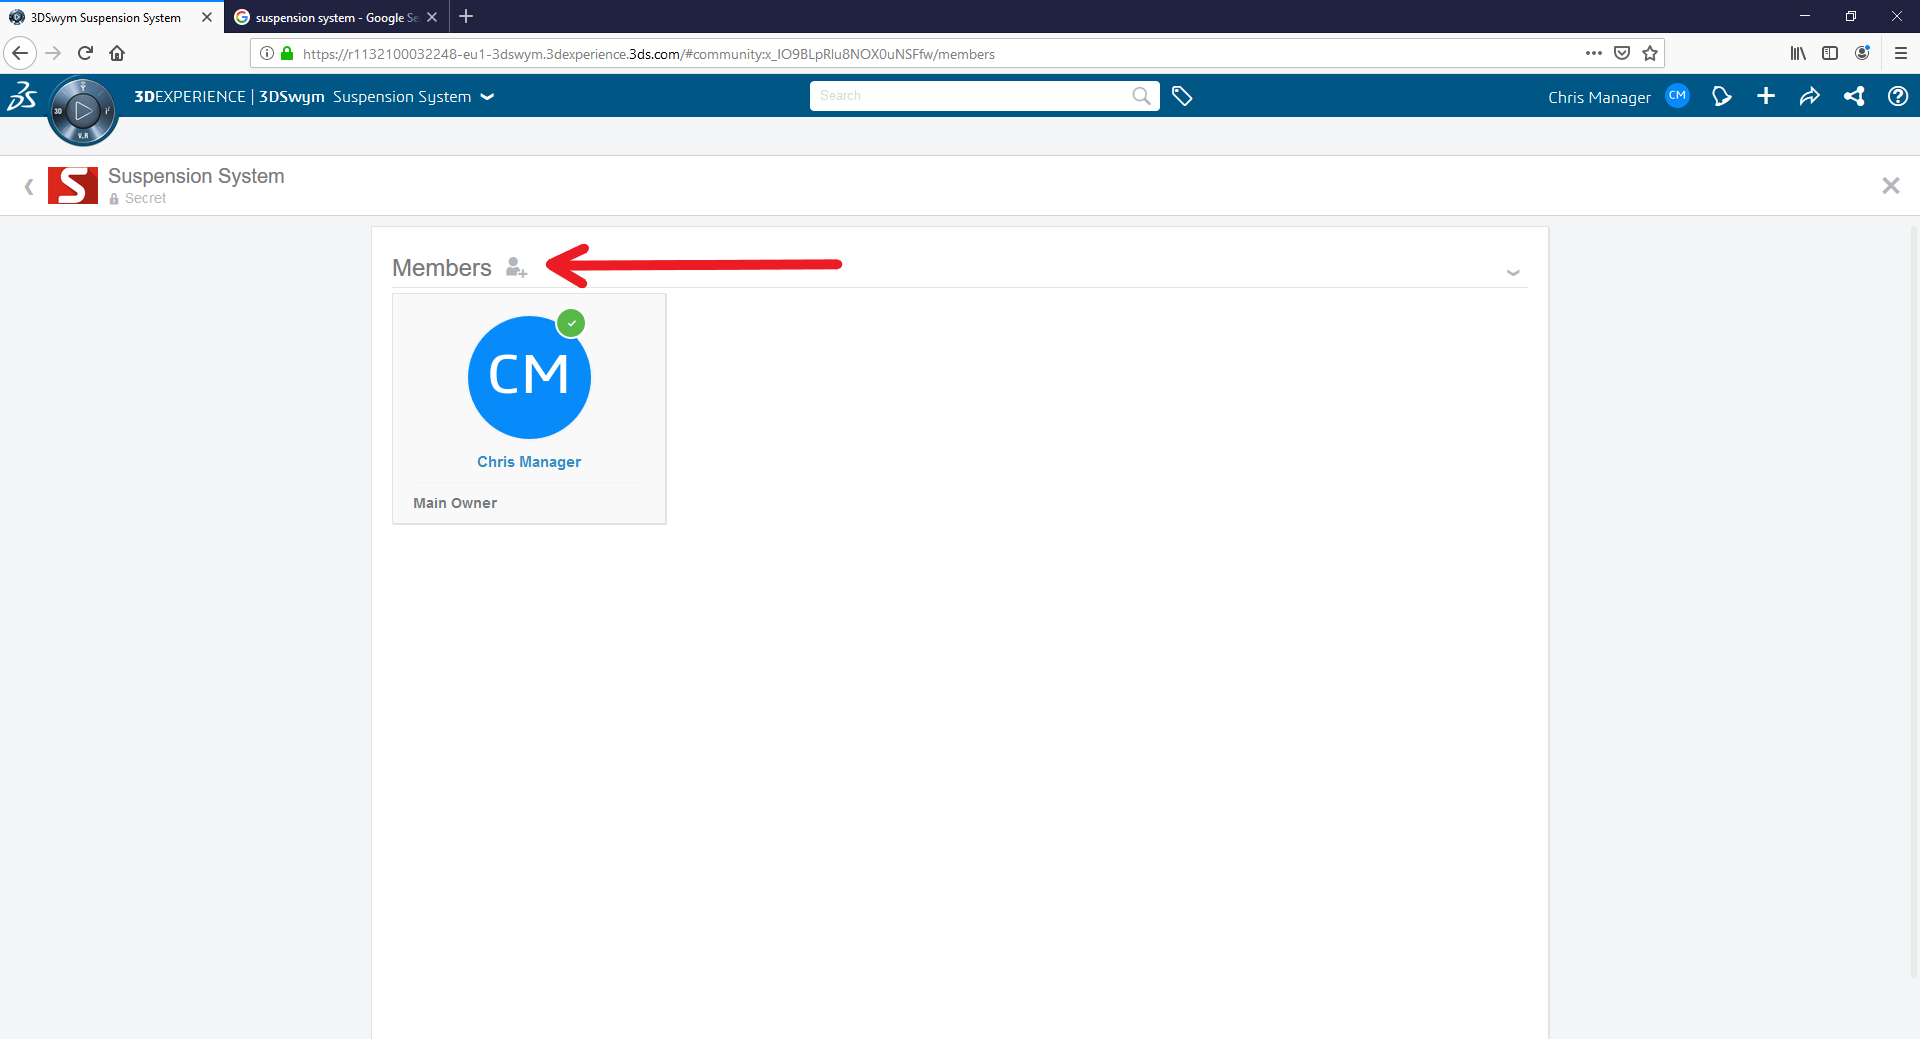The width and height of the screenshot is (1920, 1040).
Task: Click Chris Manager name in header
Action: 1598,97
